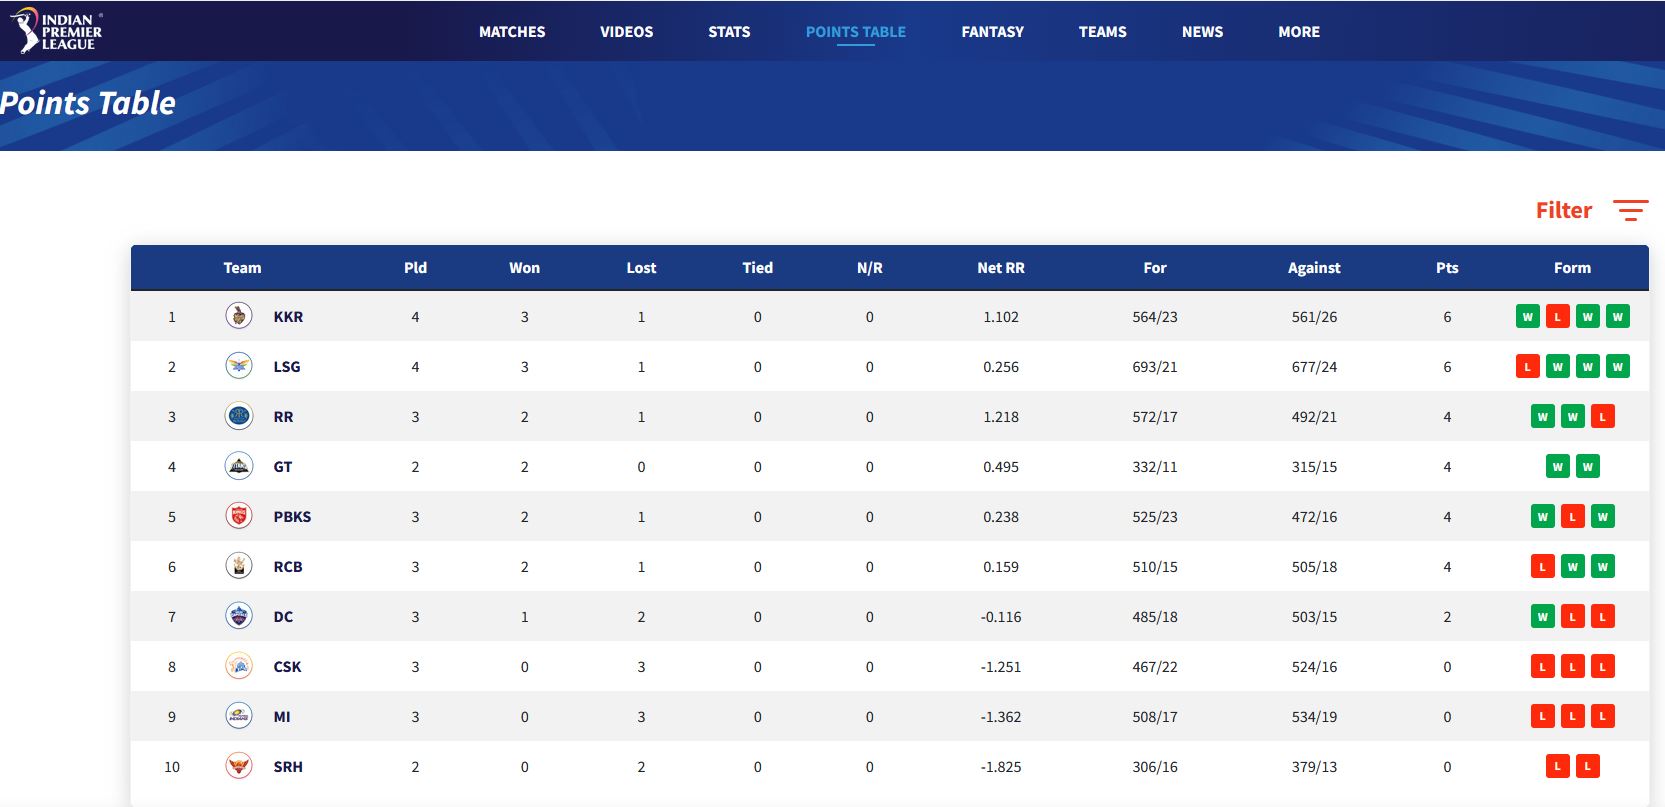This screenshot has height=807, width=1665.
Task: Click SRH's first L form badge
Action: (1557, 767)
